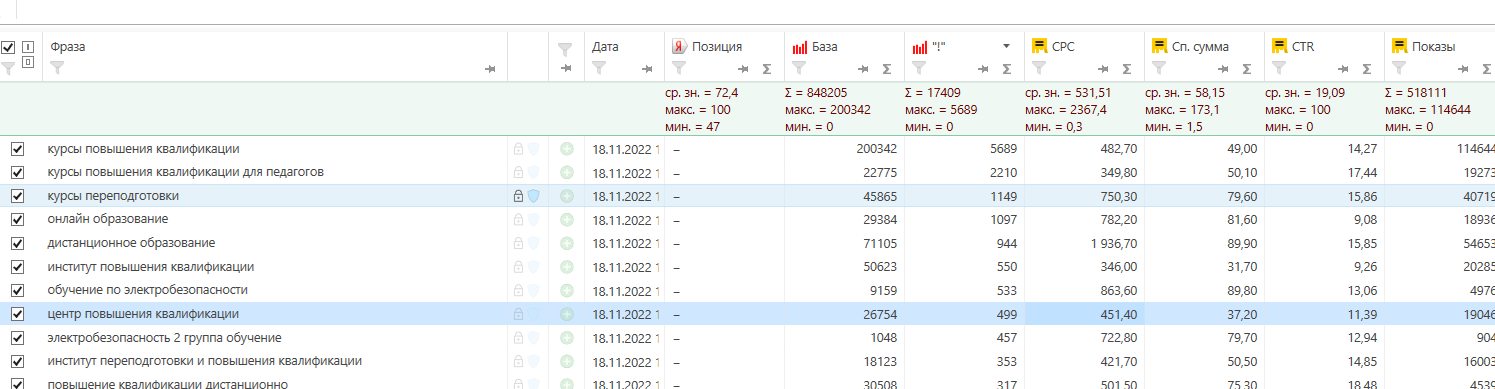Open sigma aggregate menu for Сп. сумма column

click(x=1247, y=69)
